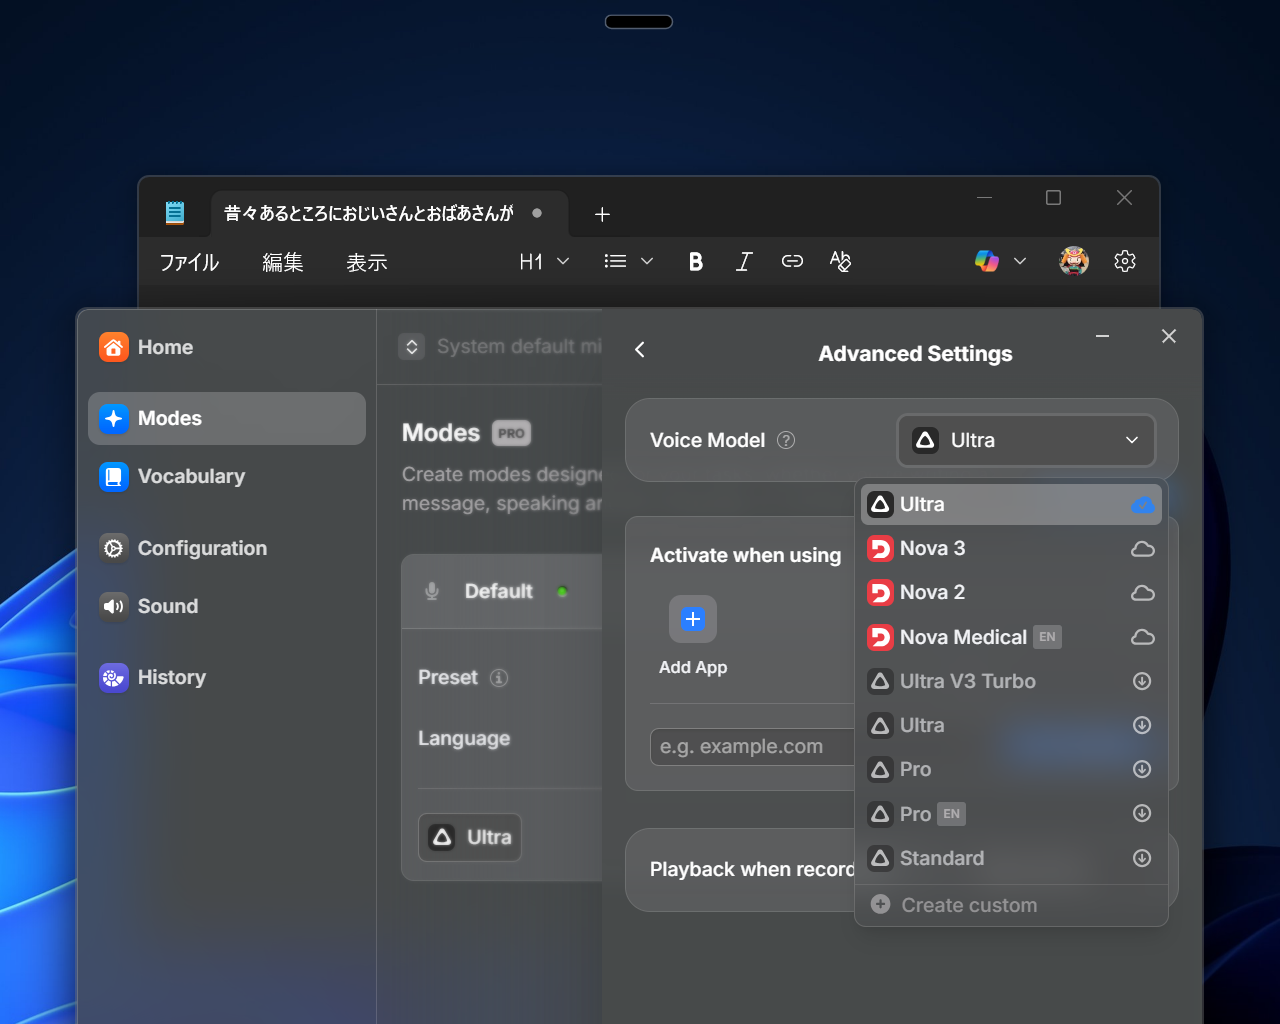This screenshot has height=1024, width=1280.
Task: Click the notepad app icon
Action: pos(175,213)
